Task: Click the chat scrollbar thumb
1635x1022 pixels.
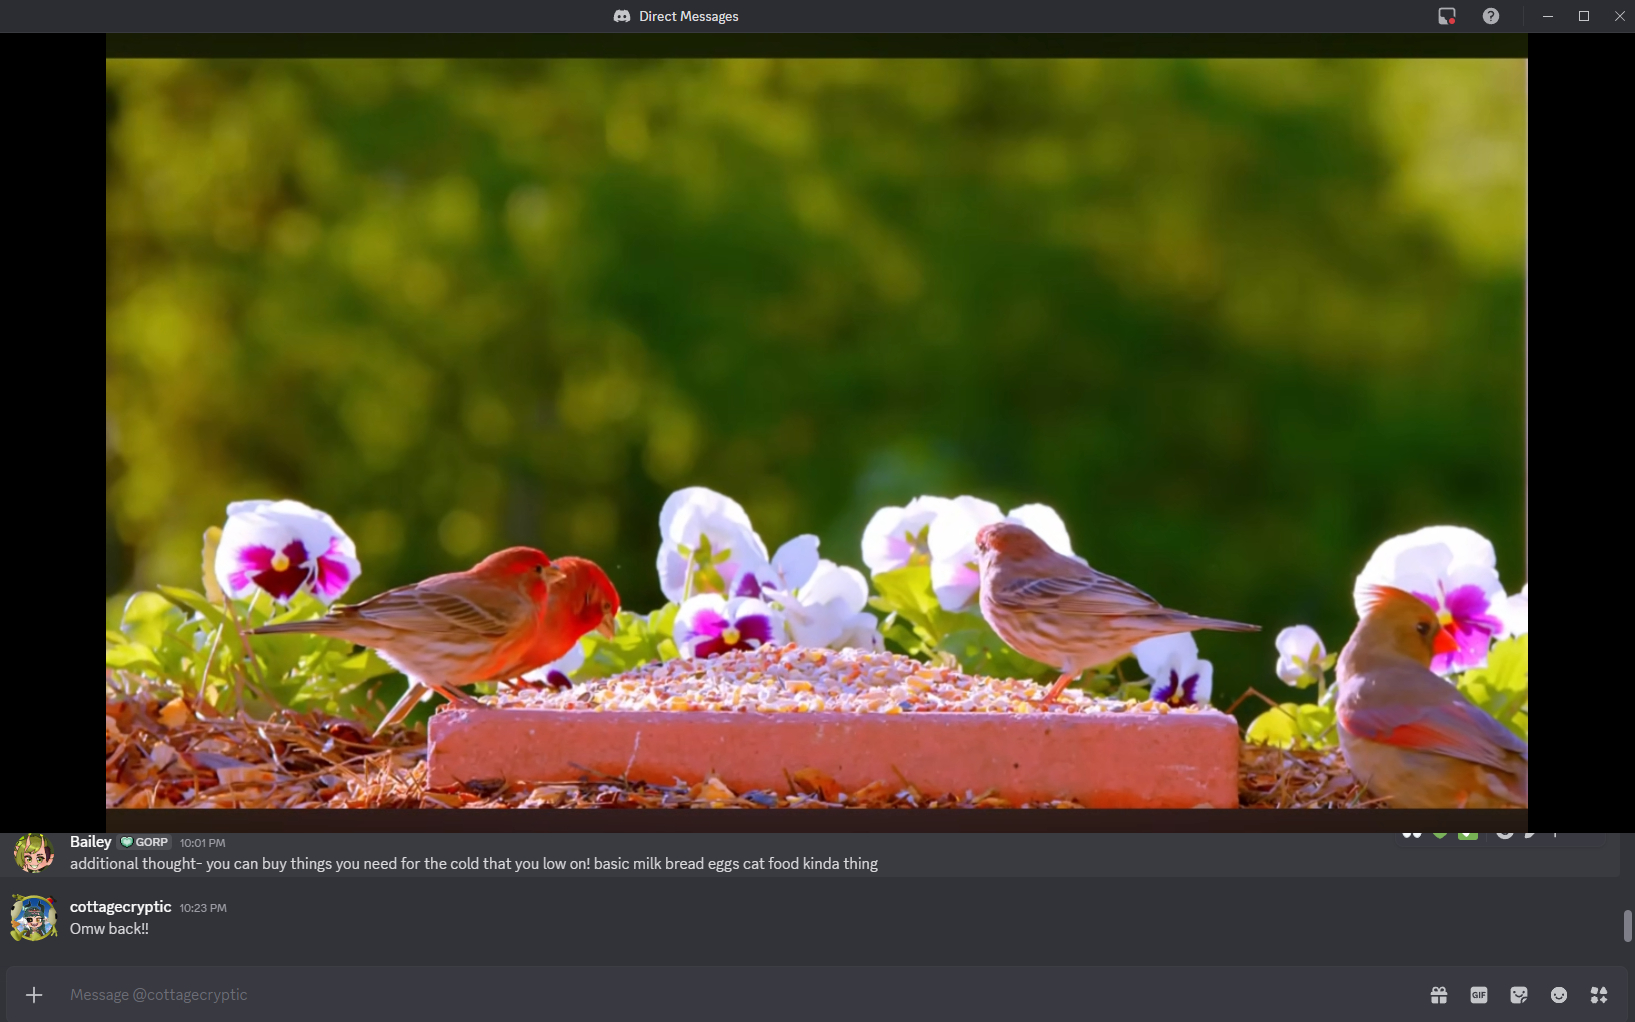Action: pos(1627,925)
